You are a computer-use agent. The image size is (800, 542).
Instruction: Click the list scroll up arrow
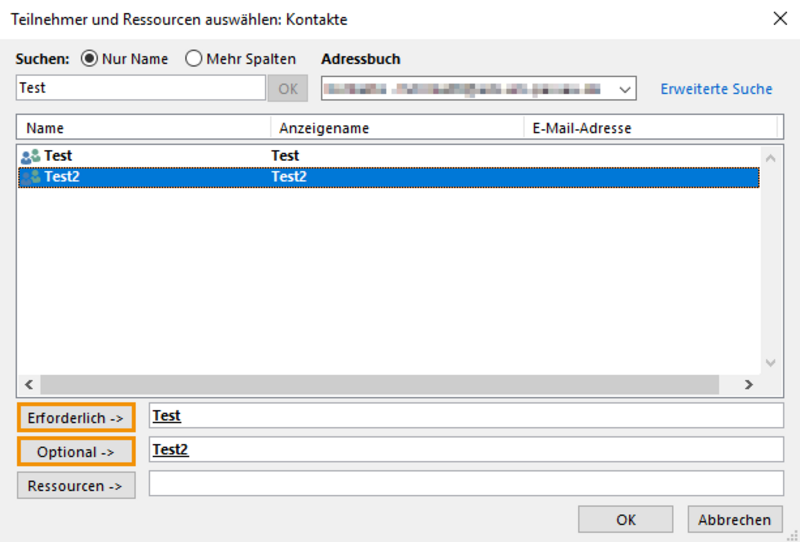point(770,158)
